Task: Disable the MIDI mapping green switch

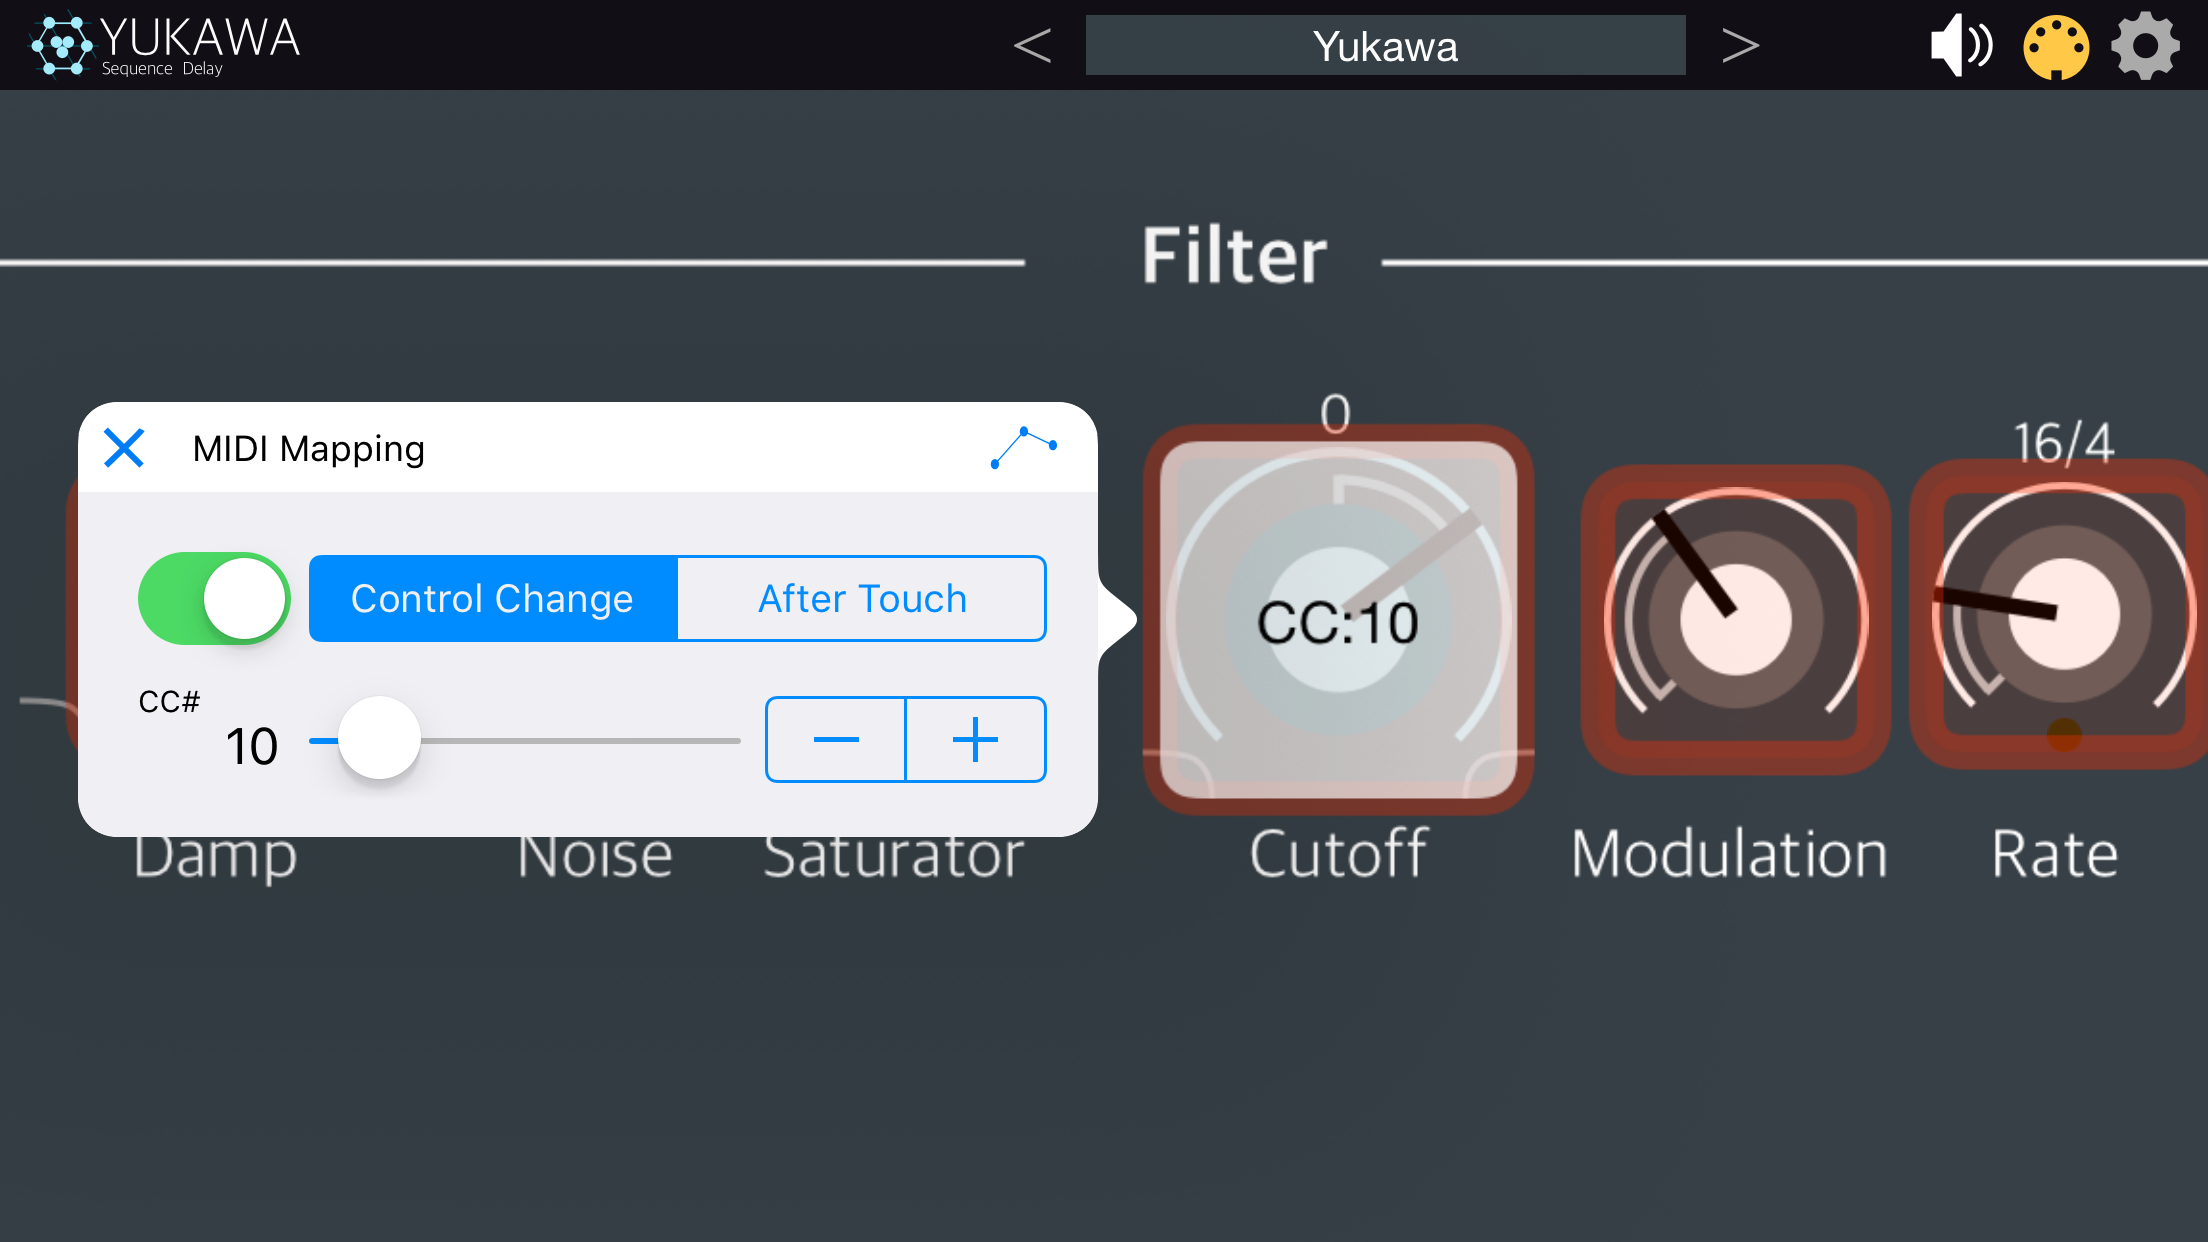Action: click(214, 598)
